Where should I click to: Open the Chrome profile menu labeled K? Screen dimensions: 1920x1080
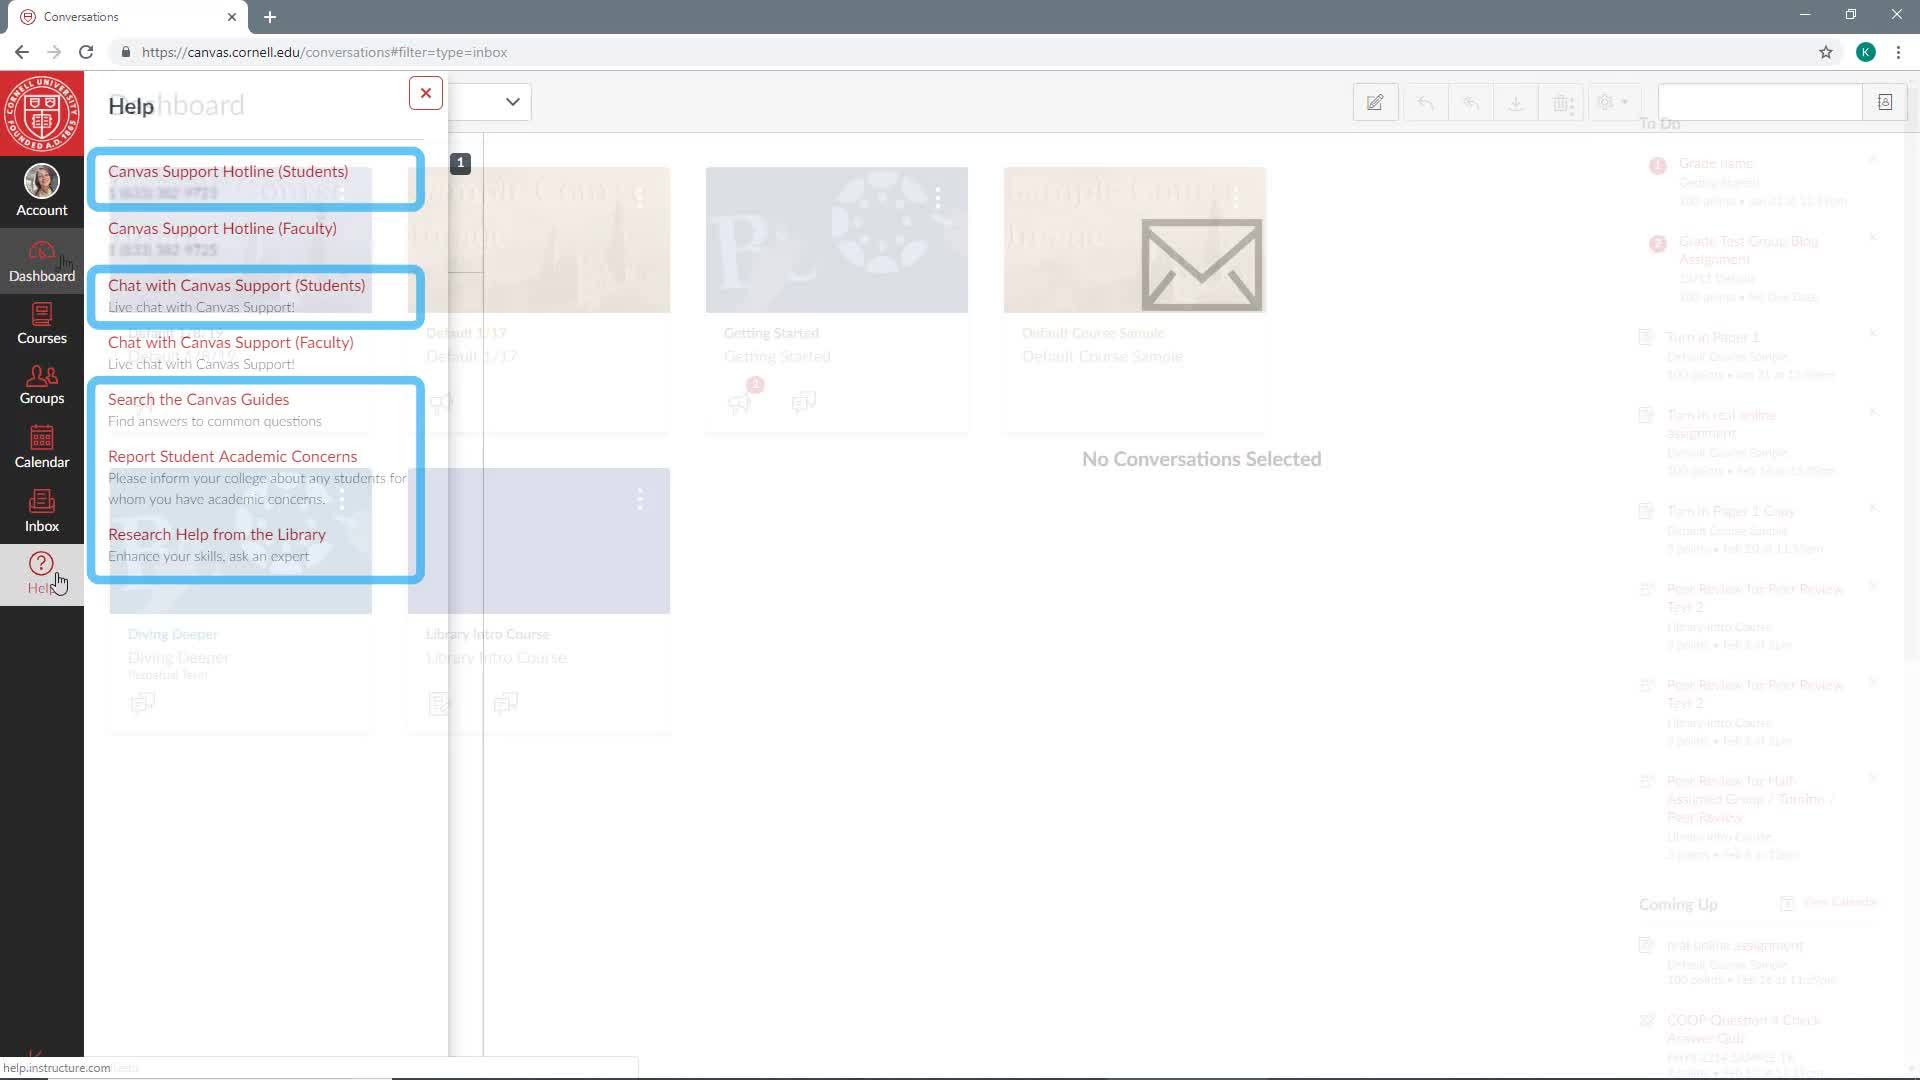(x=1866, y=52)
